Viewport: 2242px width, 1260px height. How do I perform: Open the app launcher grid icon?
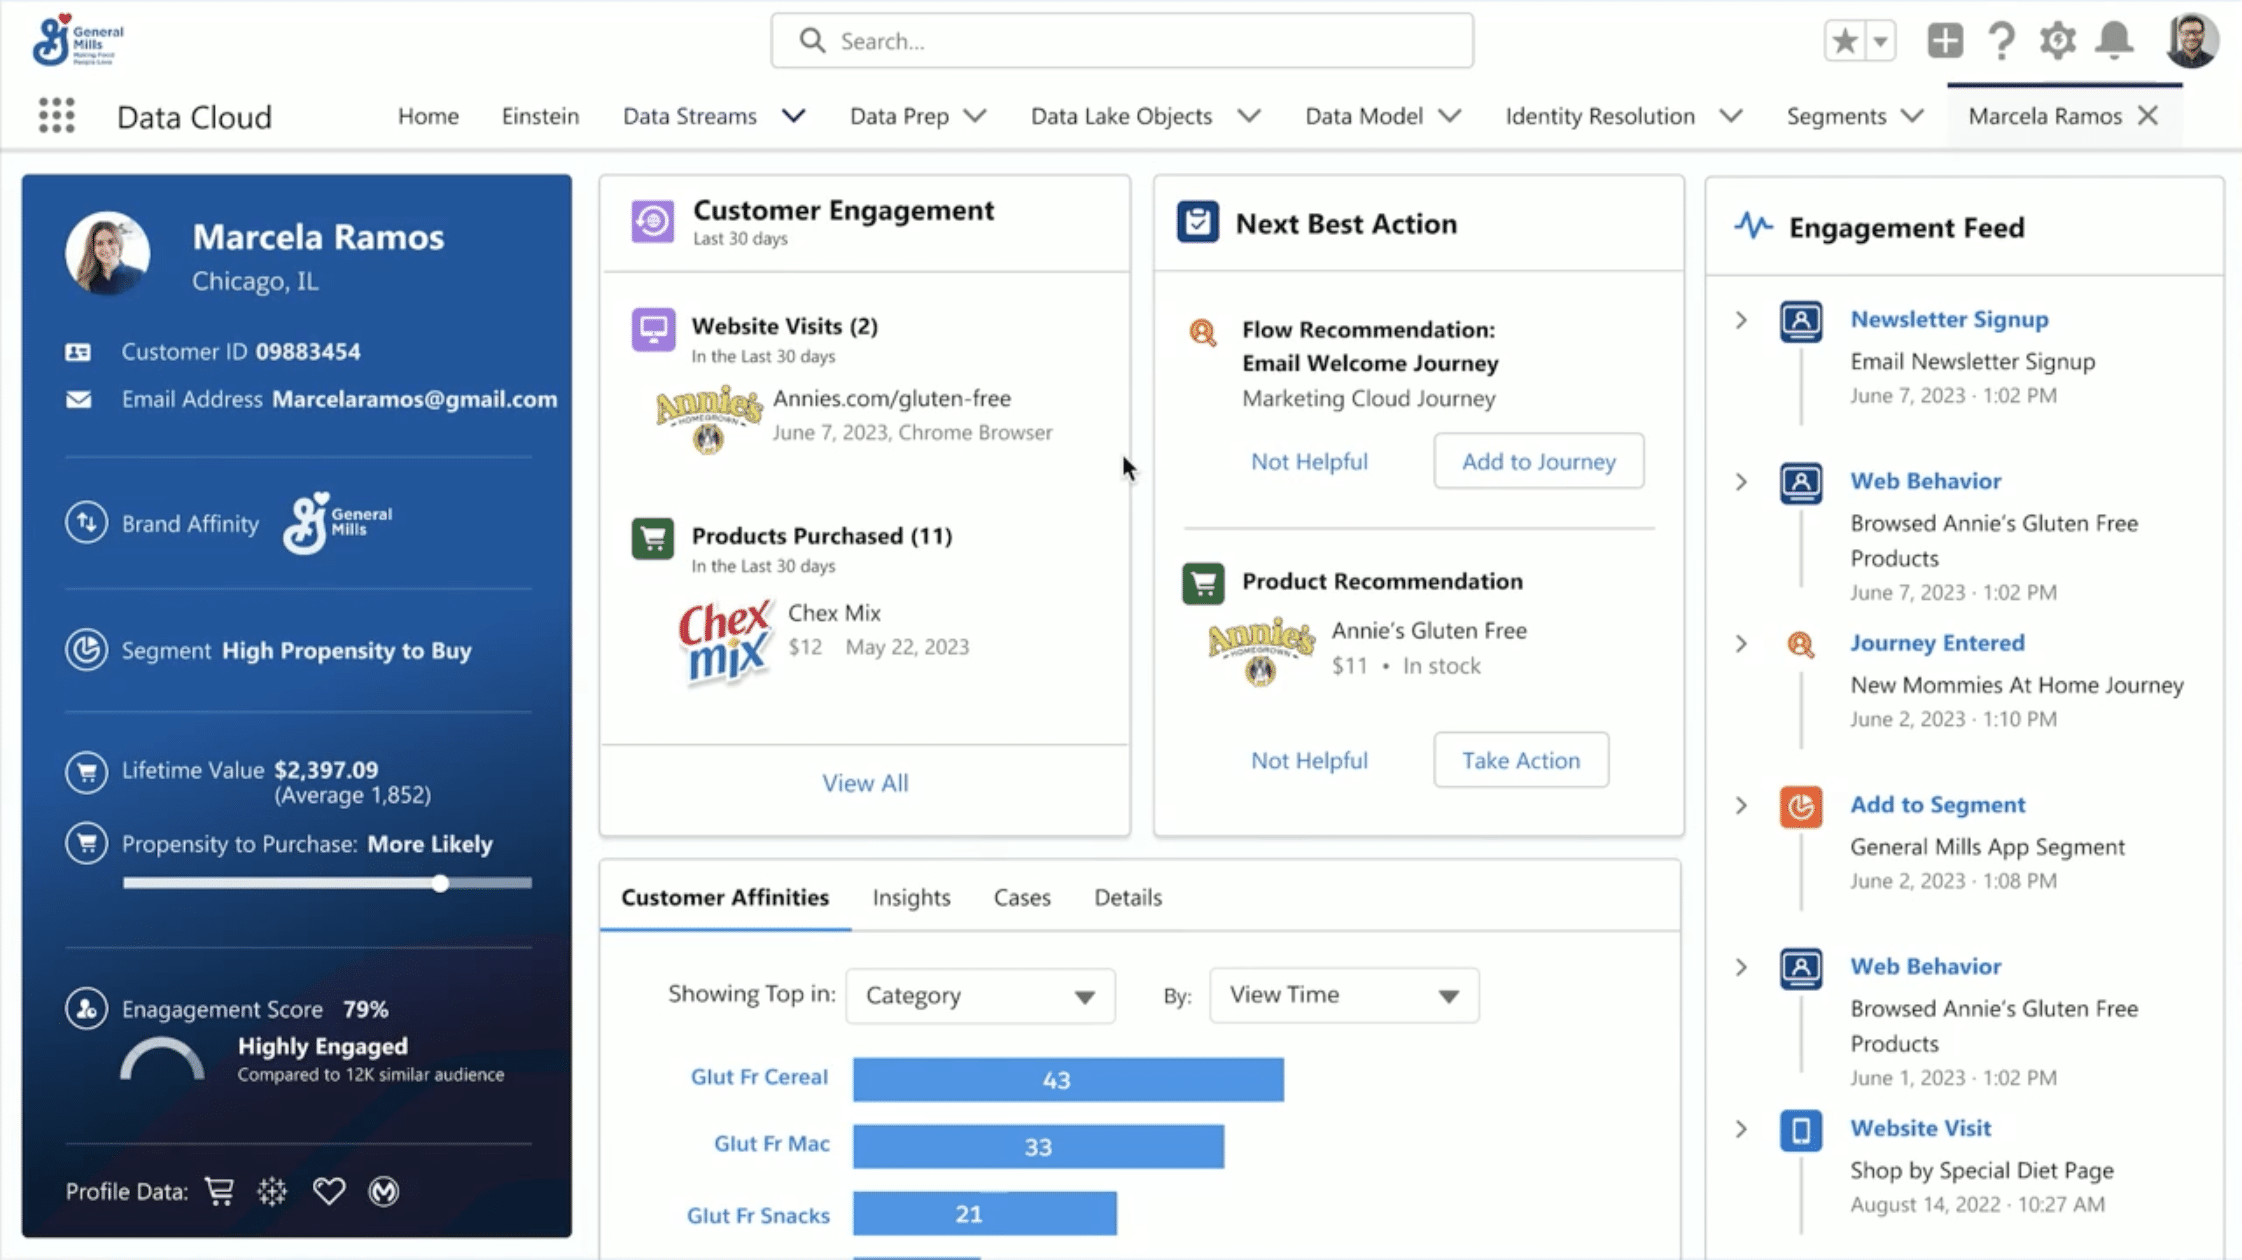point(57,116)
